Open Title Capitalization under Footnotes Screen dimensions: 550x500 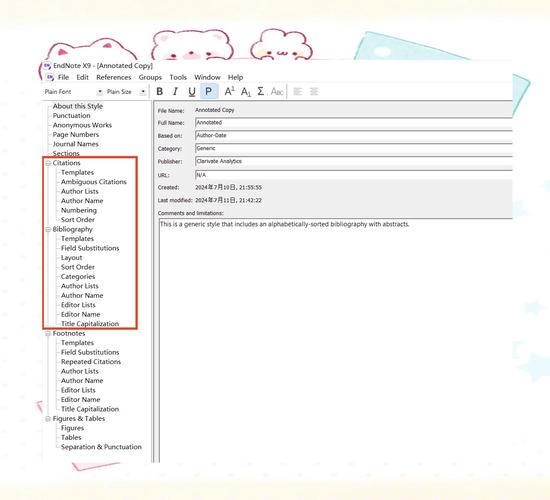pos(90,409)
